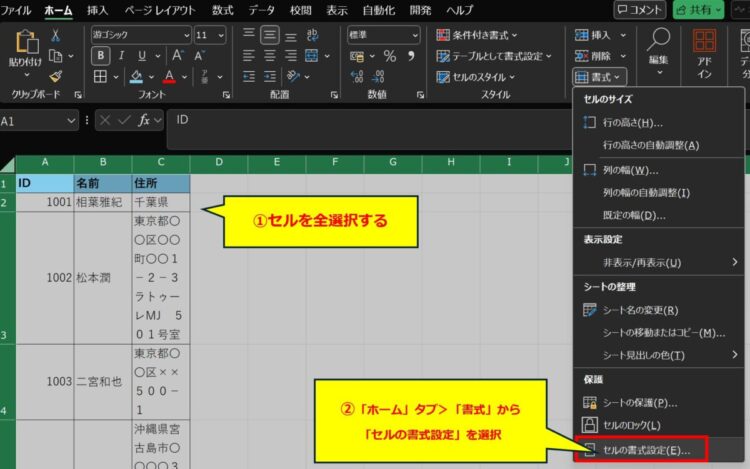Viewport: 750px width, 469px height.
Task: Decrease the indent
Action: coord(249,76)
